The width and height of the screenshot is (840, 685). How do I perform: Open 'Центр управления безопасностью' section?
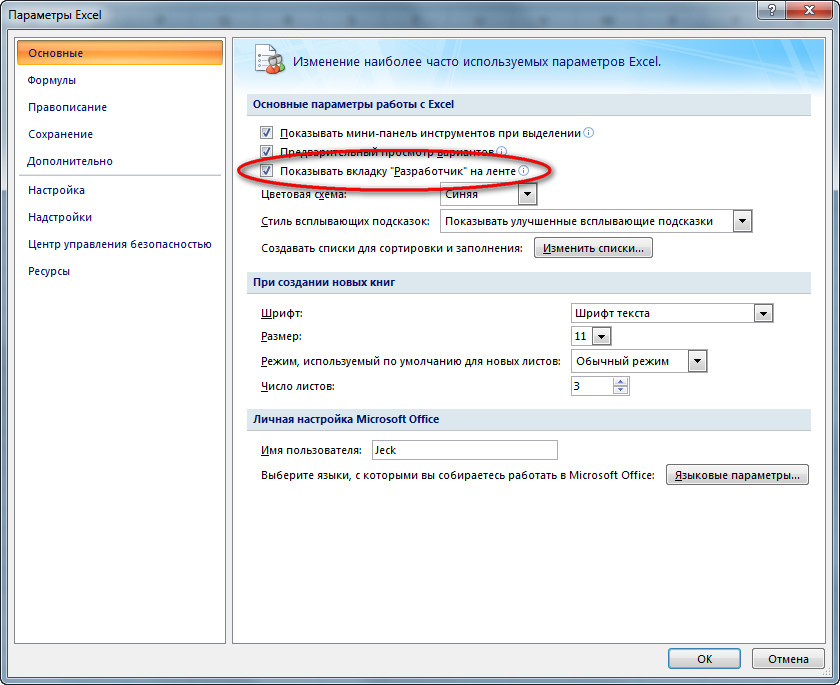tap(119, 244)
